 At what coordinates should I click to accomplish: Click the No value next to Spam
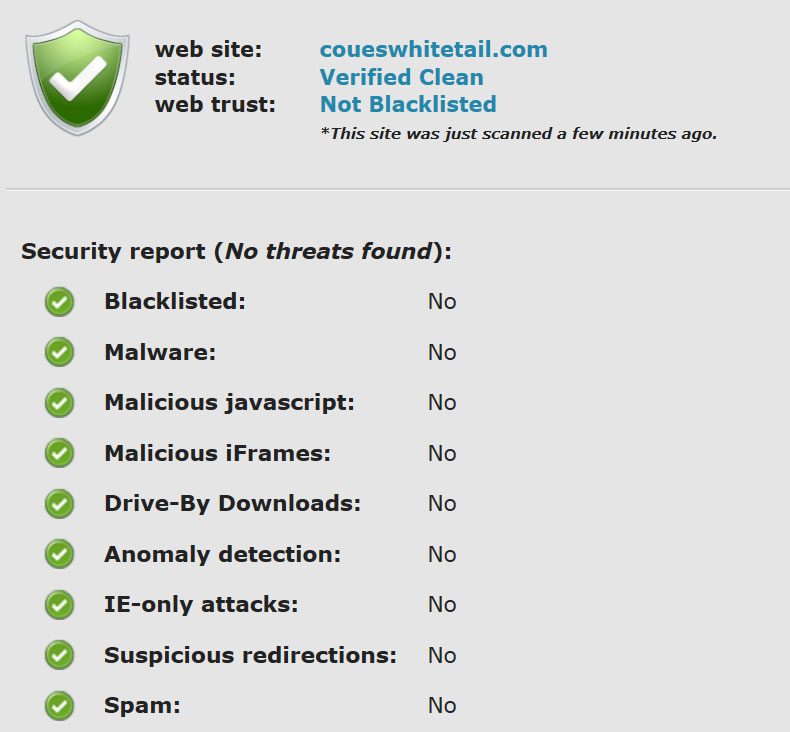point(442,705)
